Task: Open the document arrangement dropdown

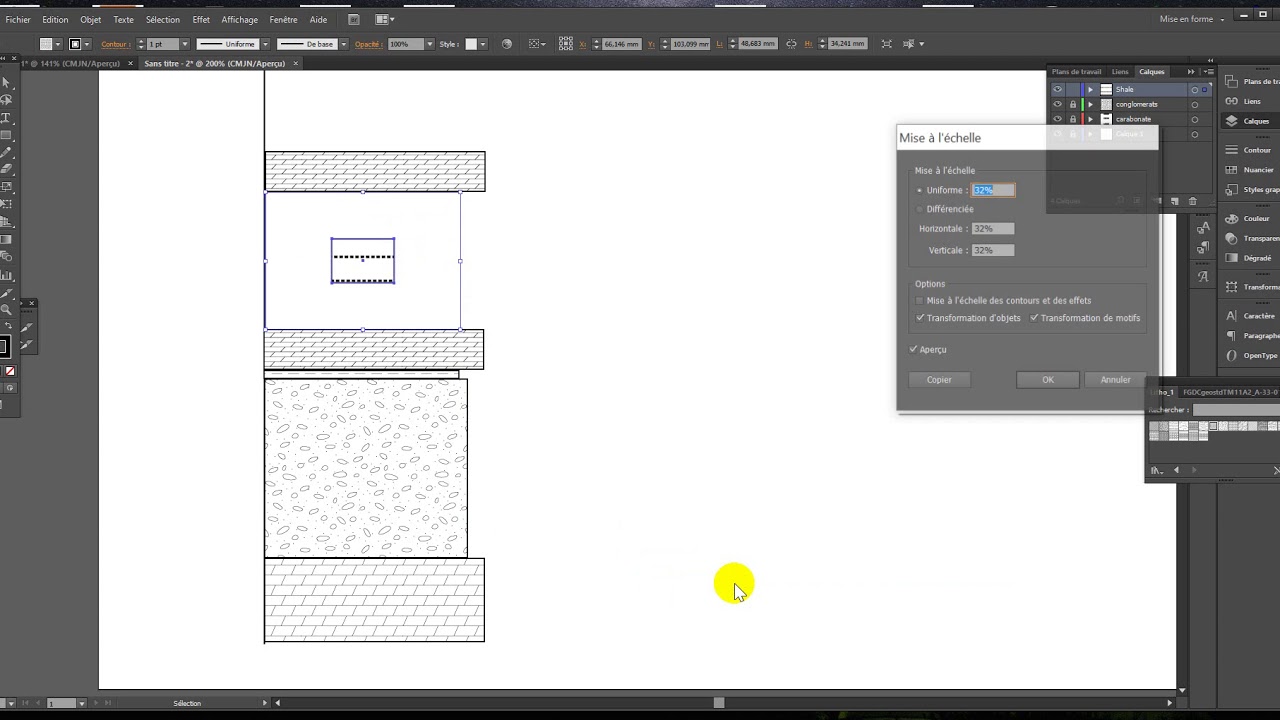Action: 385,19
